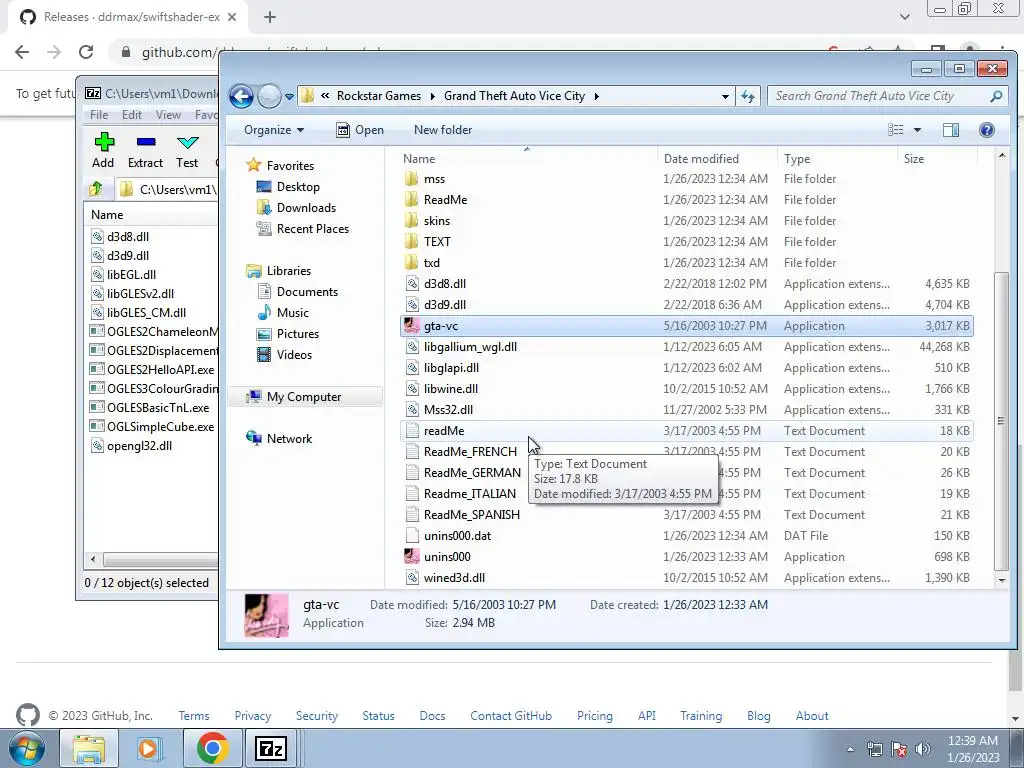This screenshot has width=1024, height=768.
Task: Click the 7-Zip icon in the taskbar
Action: (270, 748)
